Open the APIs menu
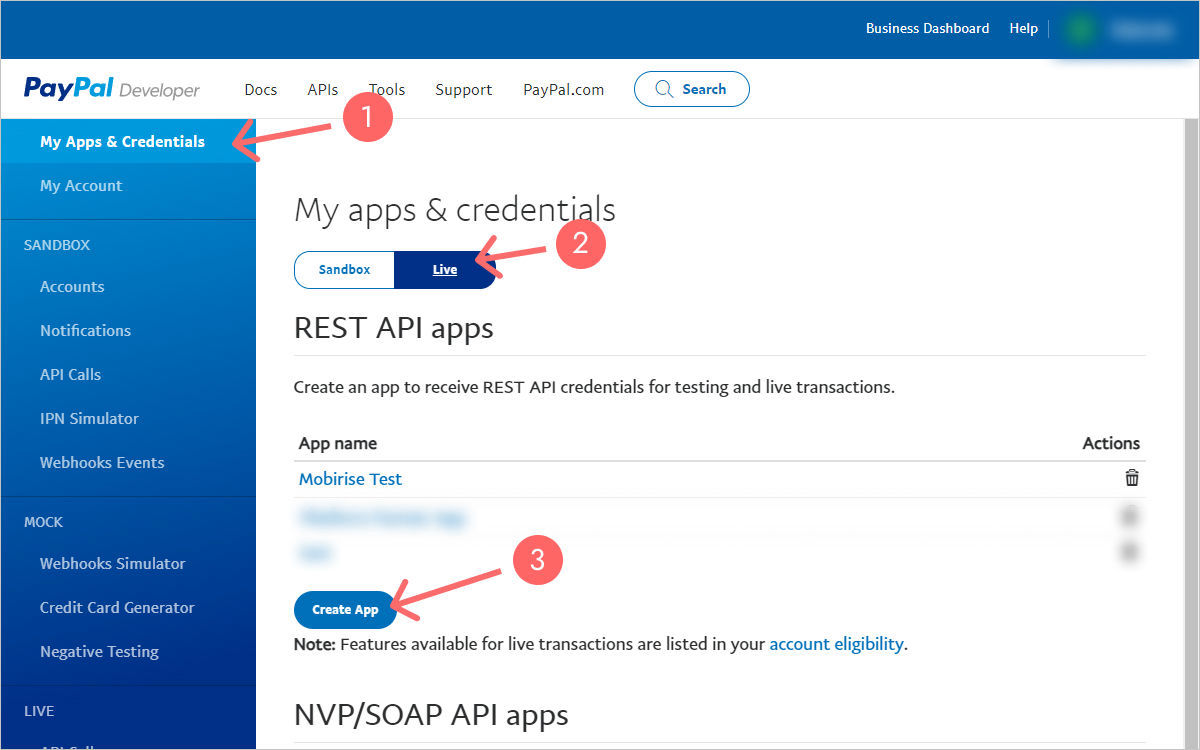Screen dimensions: 1200x750 (x=323, y=89)
